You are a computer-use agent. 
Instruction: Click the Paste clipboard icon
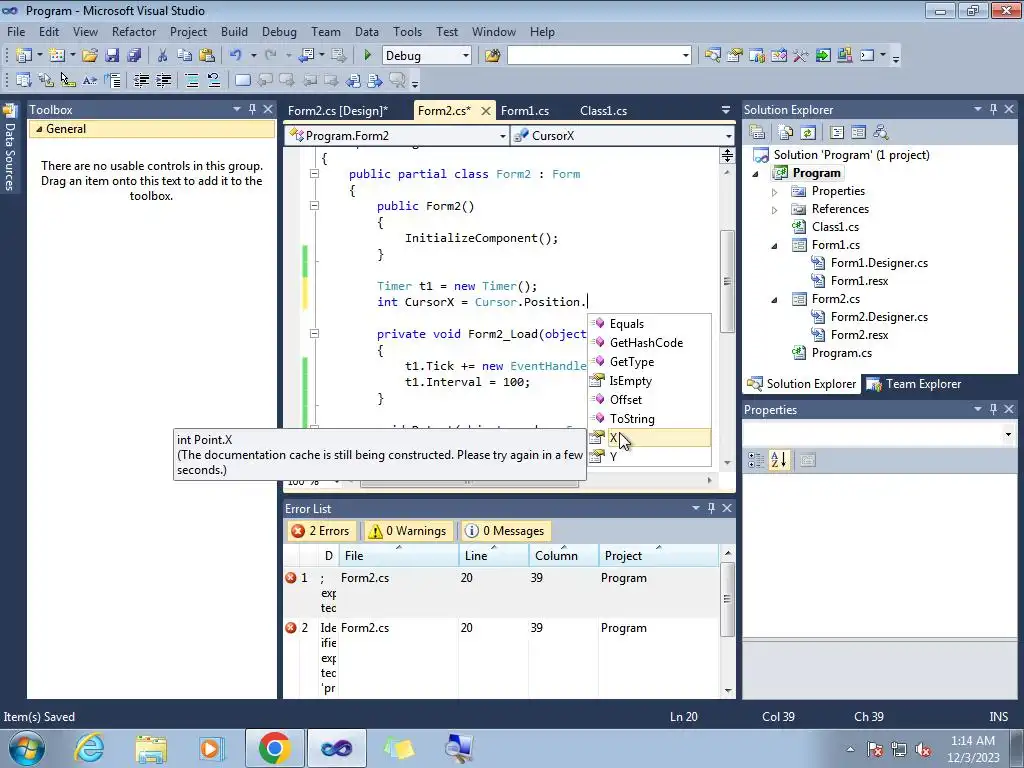point(207,56)
